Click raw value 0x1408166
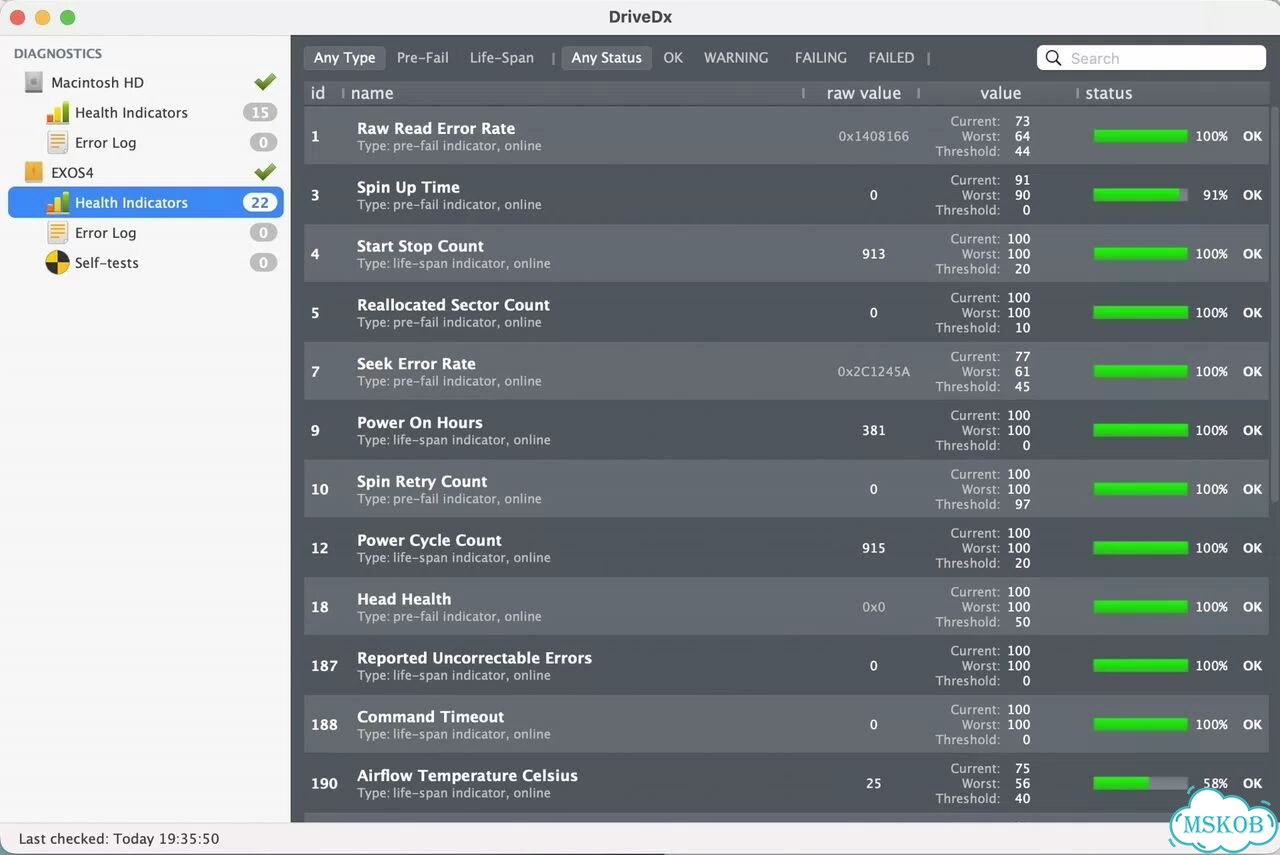1280x855 pixels. [x=873, y=136]
